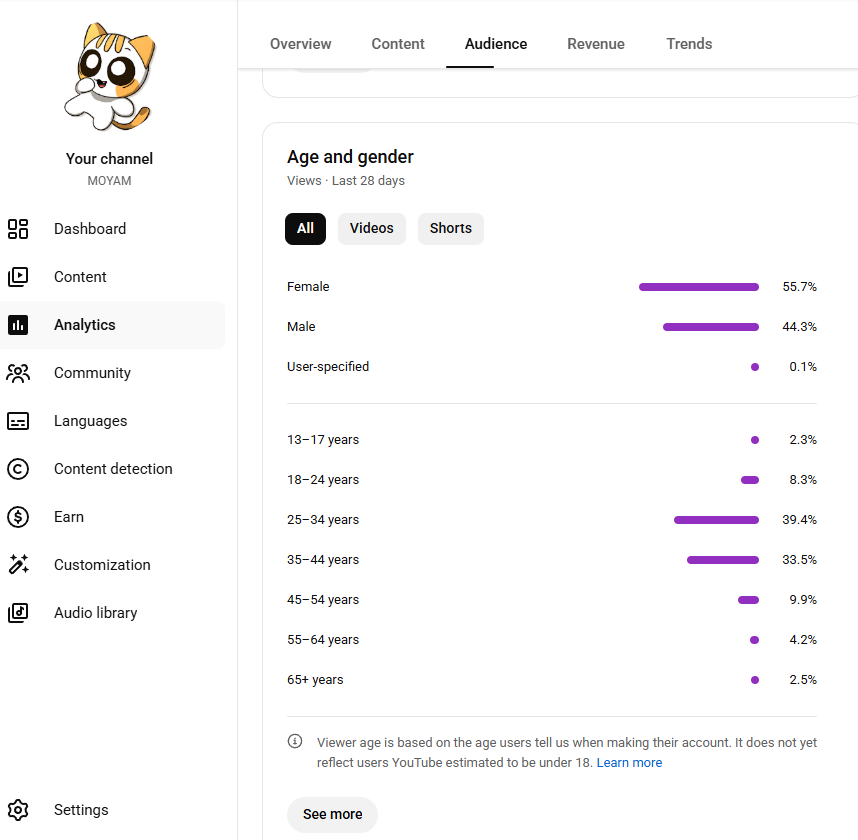Switch to the Content analytics tab
The width and height of the screenshot is (858, 840).
click(398, 44)
